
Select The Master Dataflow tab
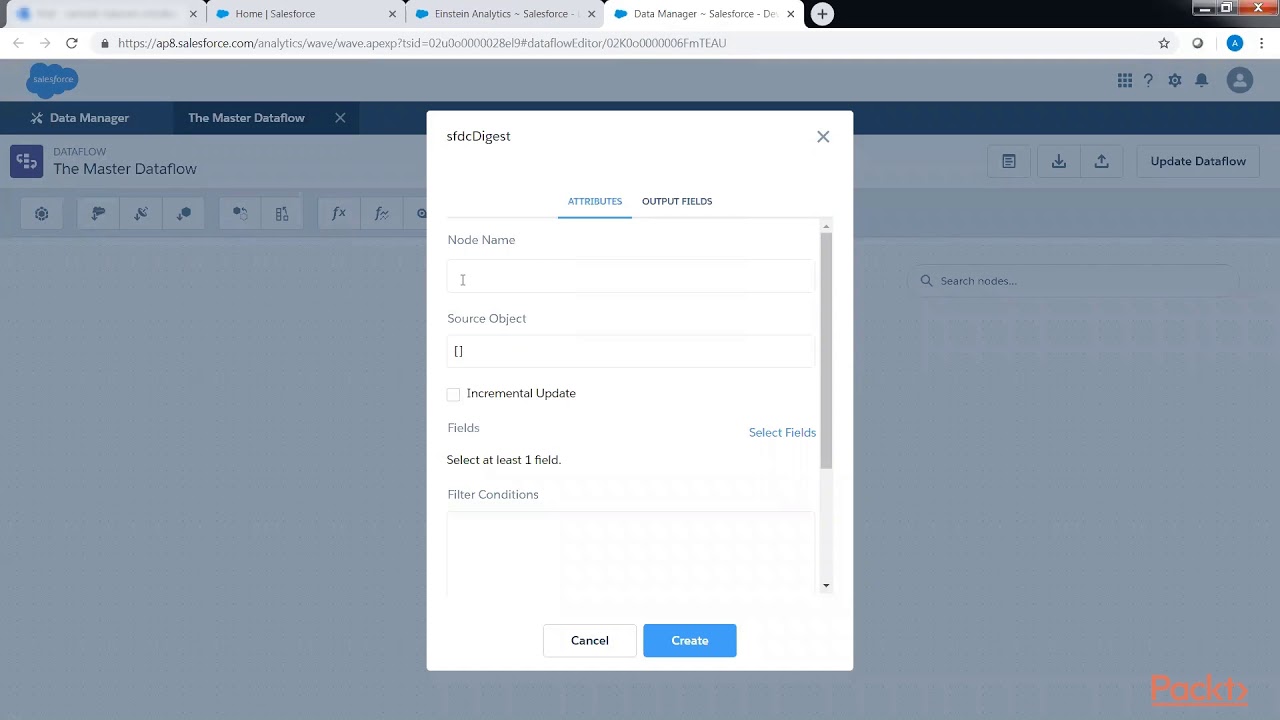[246, 118]
